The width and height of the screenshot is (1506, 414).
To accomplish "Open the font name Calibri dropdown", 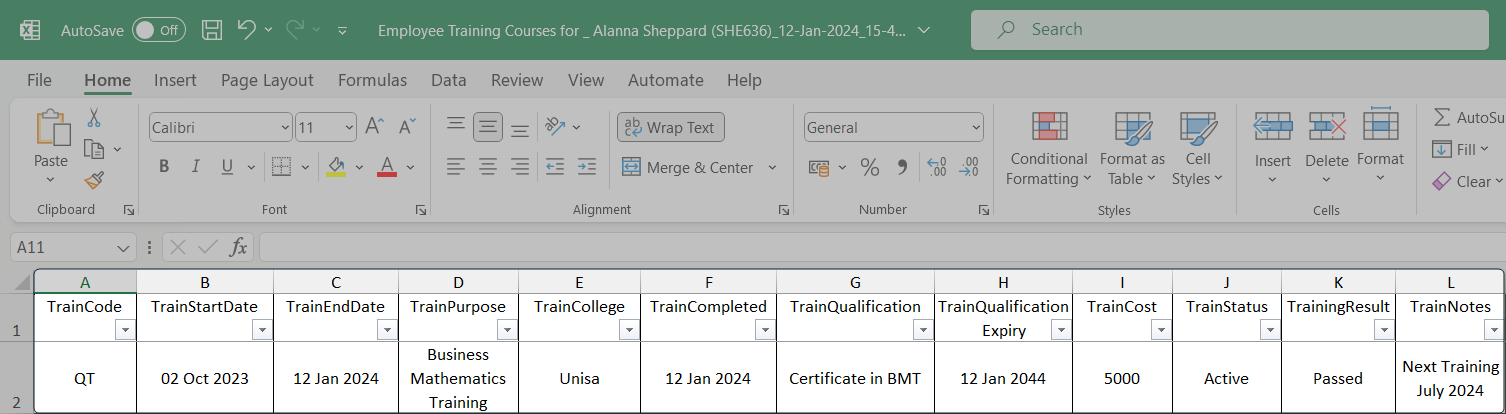I will click(284, 128).
